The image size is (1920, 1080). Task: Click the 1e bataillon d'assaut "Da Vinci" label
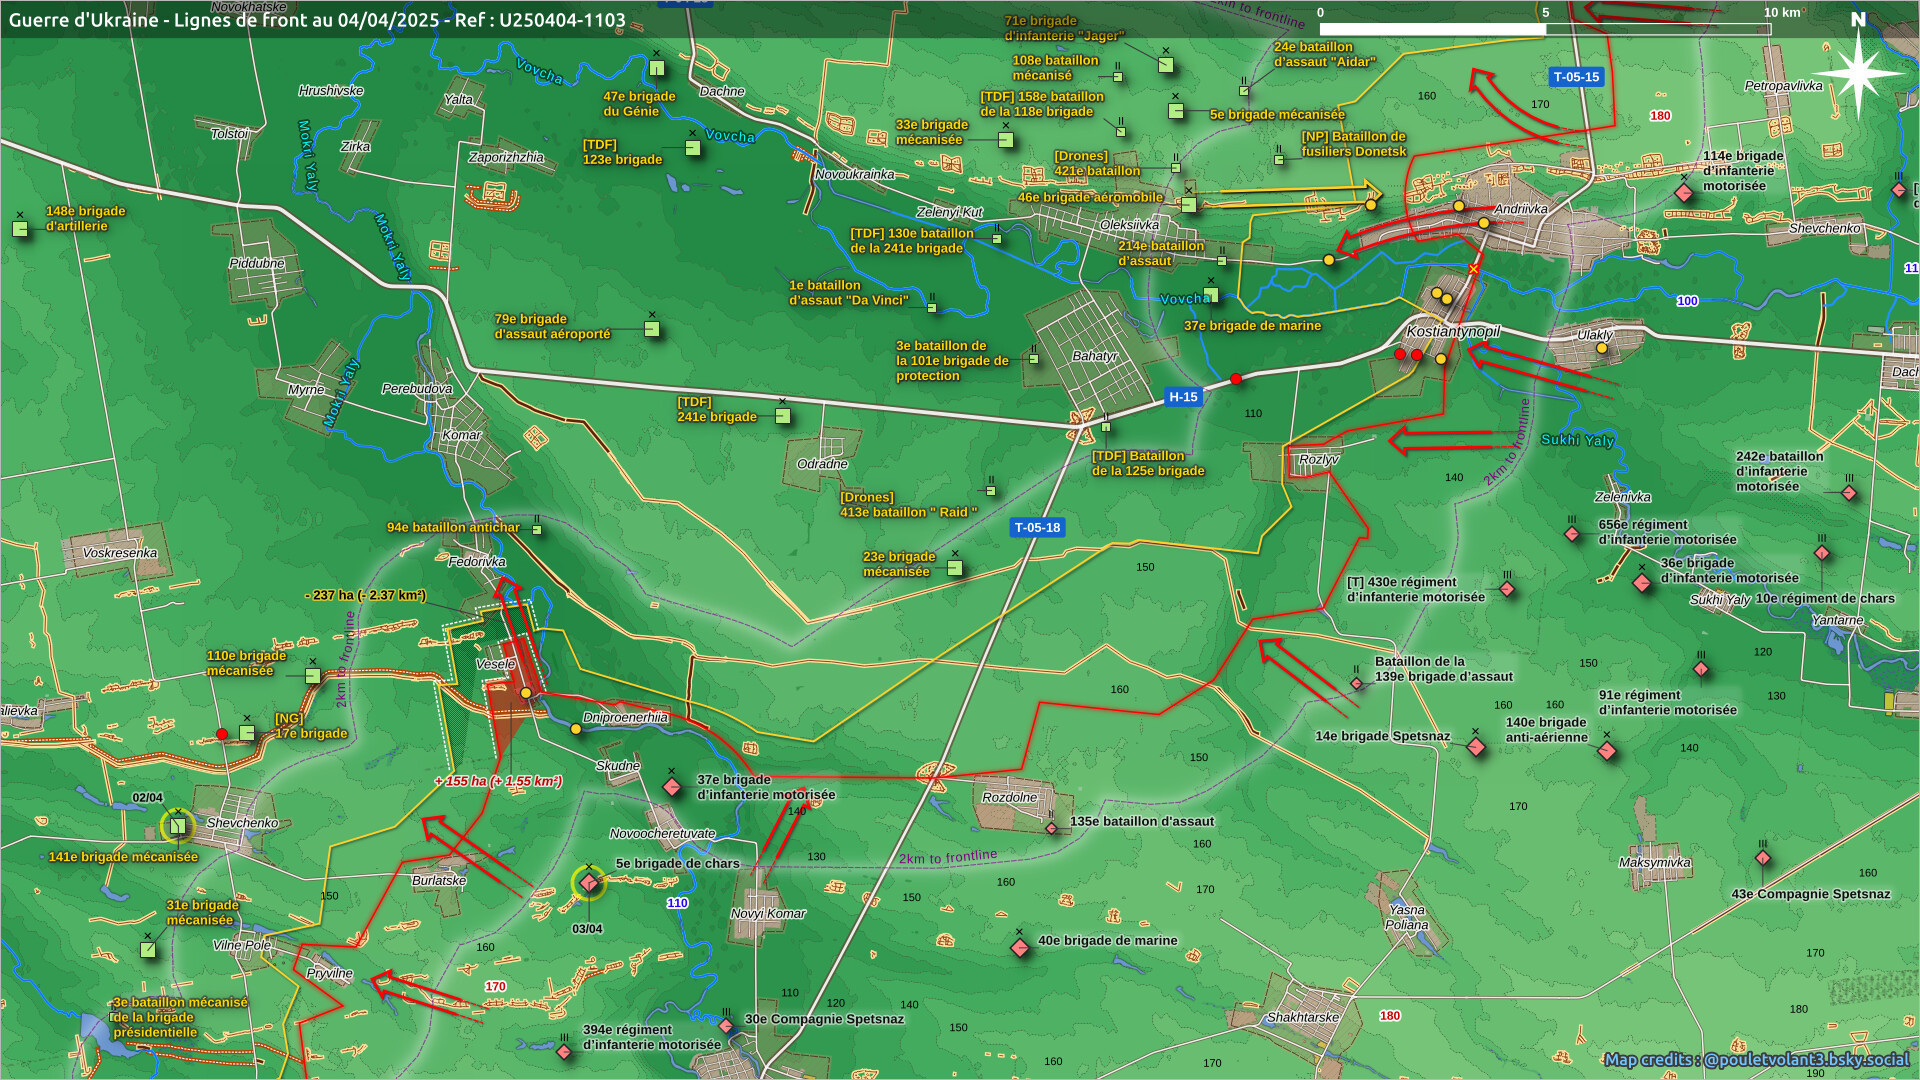tap(849, 293)
